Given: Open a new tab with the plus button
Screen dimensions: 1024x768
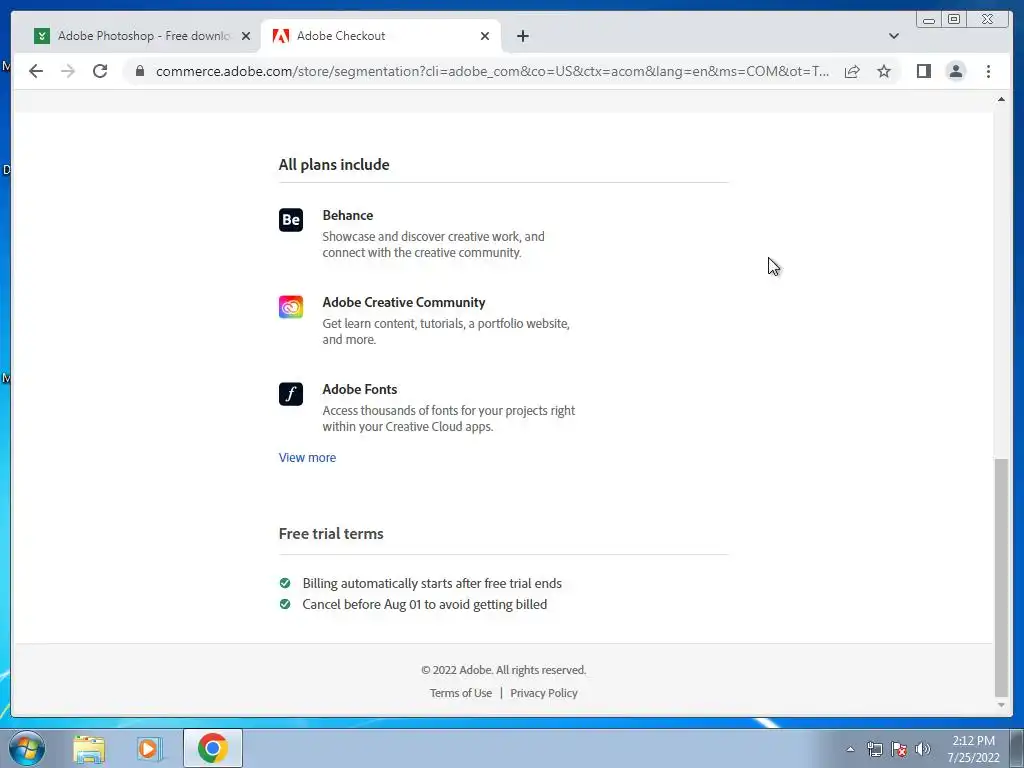Looking at the screenshot, I should coord(522,36).
